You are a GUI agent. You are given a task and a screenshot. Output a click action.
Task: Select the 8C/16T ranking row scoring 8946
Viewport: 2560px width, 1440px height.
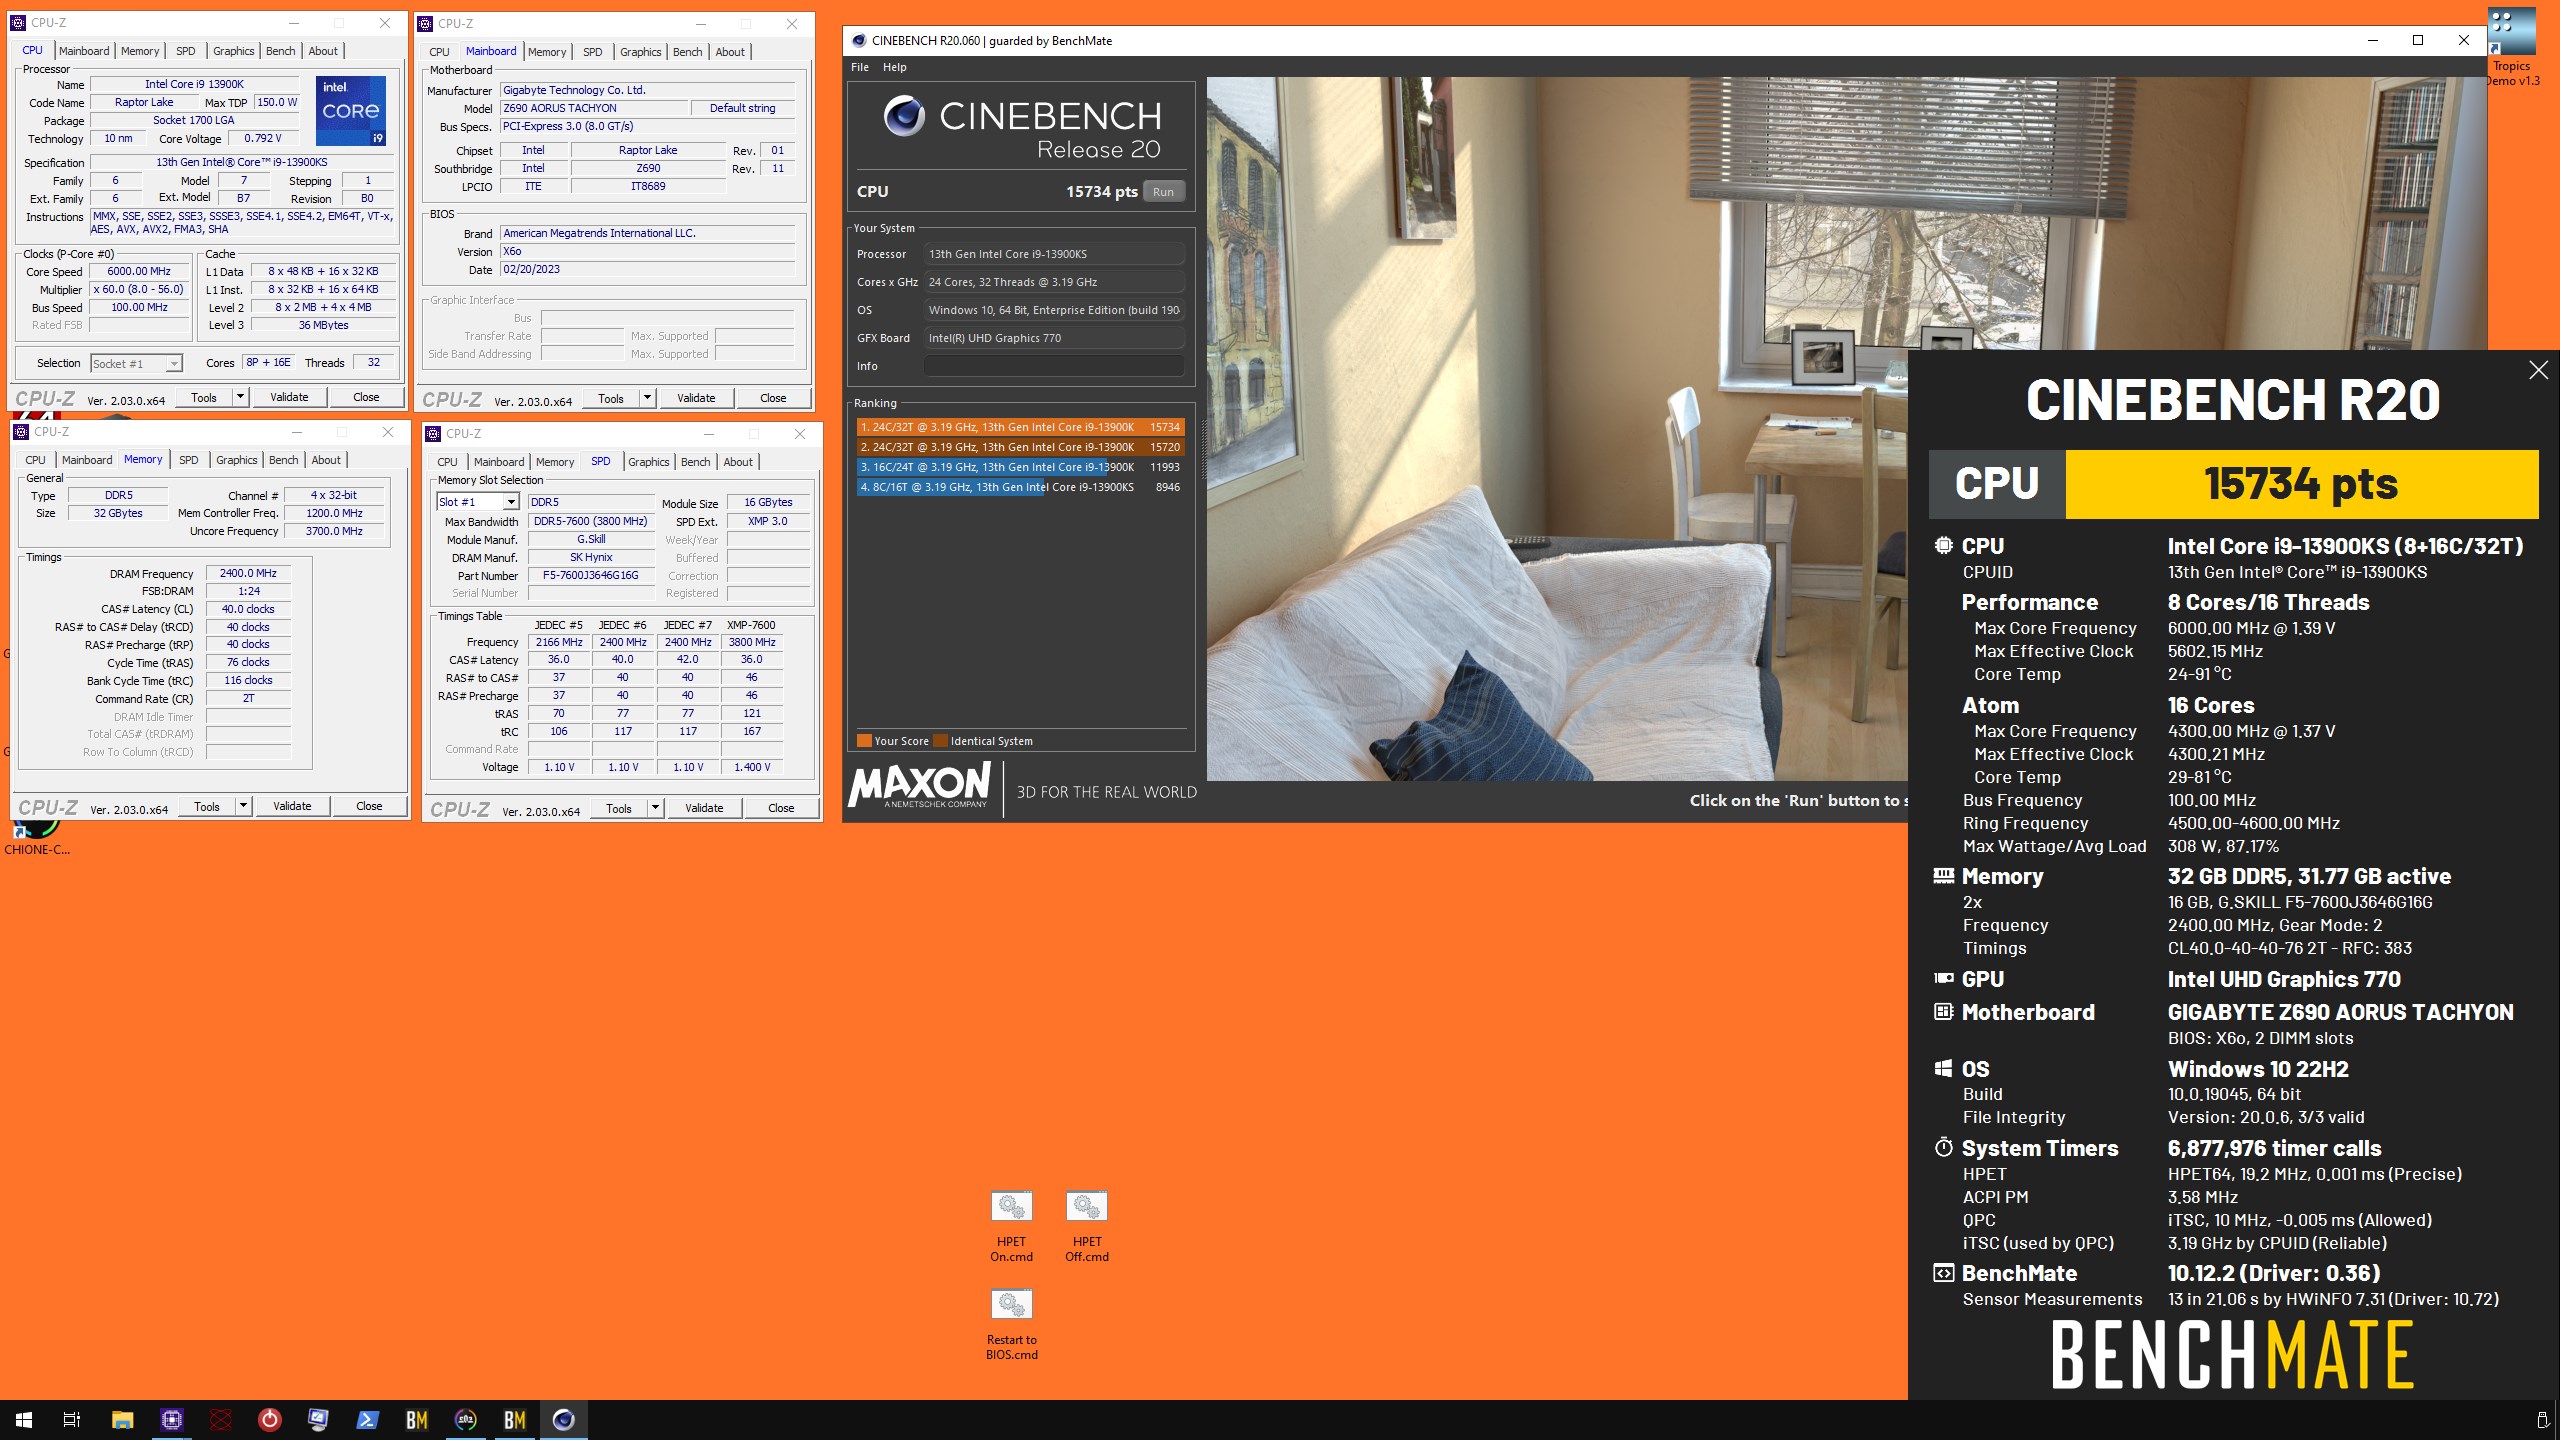click(1021, 487)
